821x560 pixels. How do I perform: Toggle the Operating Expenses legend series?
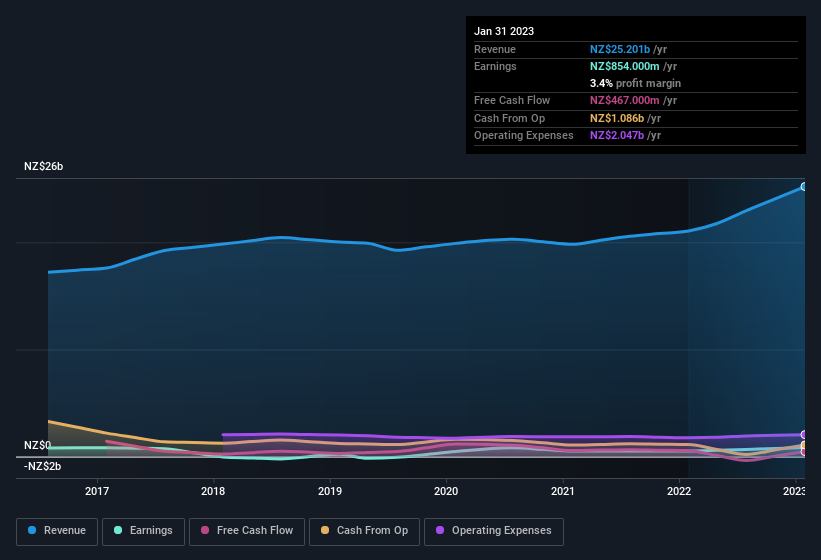pos(493,531)
